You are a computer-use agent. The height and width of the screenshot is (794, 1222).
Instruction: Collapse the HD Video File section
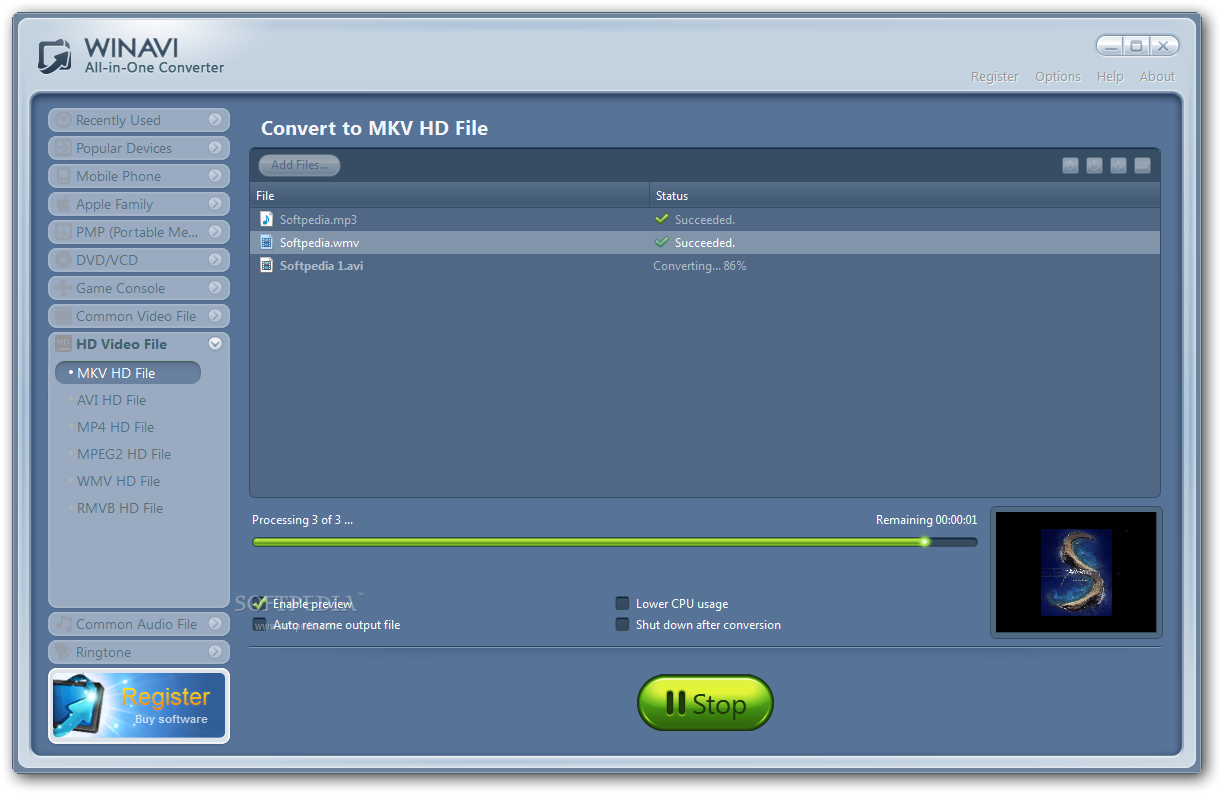pyautogui.click(x=214, y=343)
